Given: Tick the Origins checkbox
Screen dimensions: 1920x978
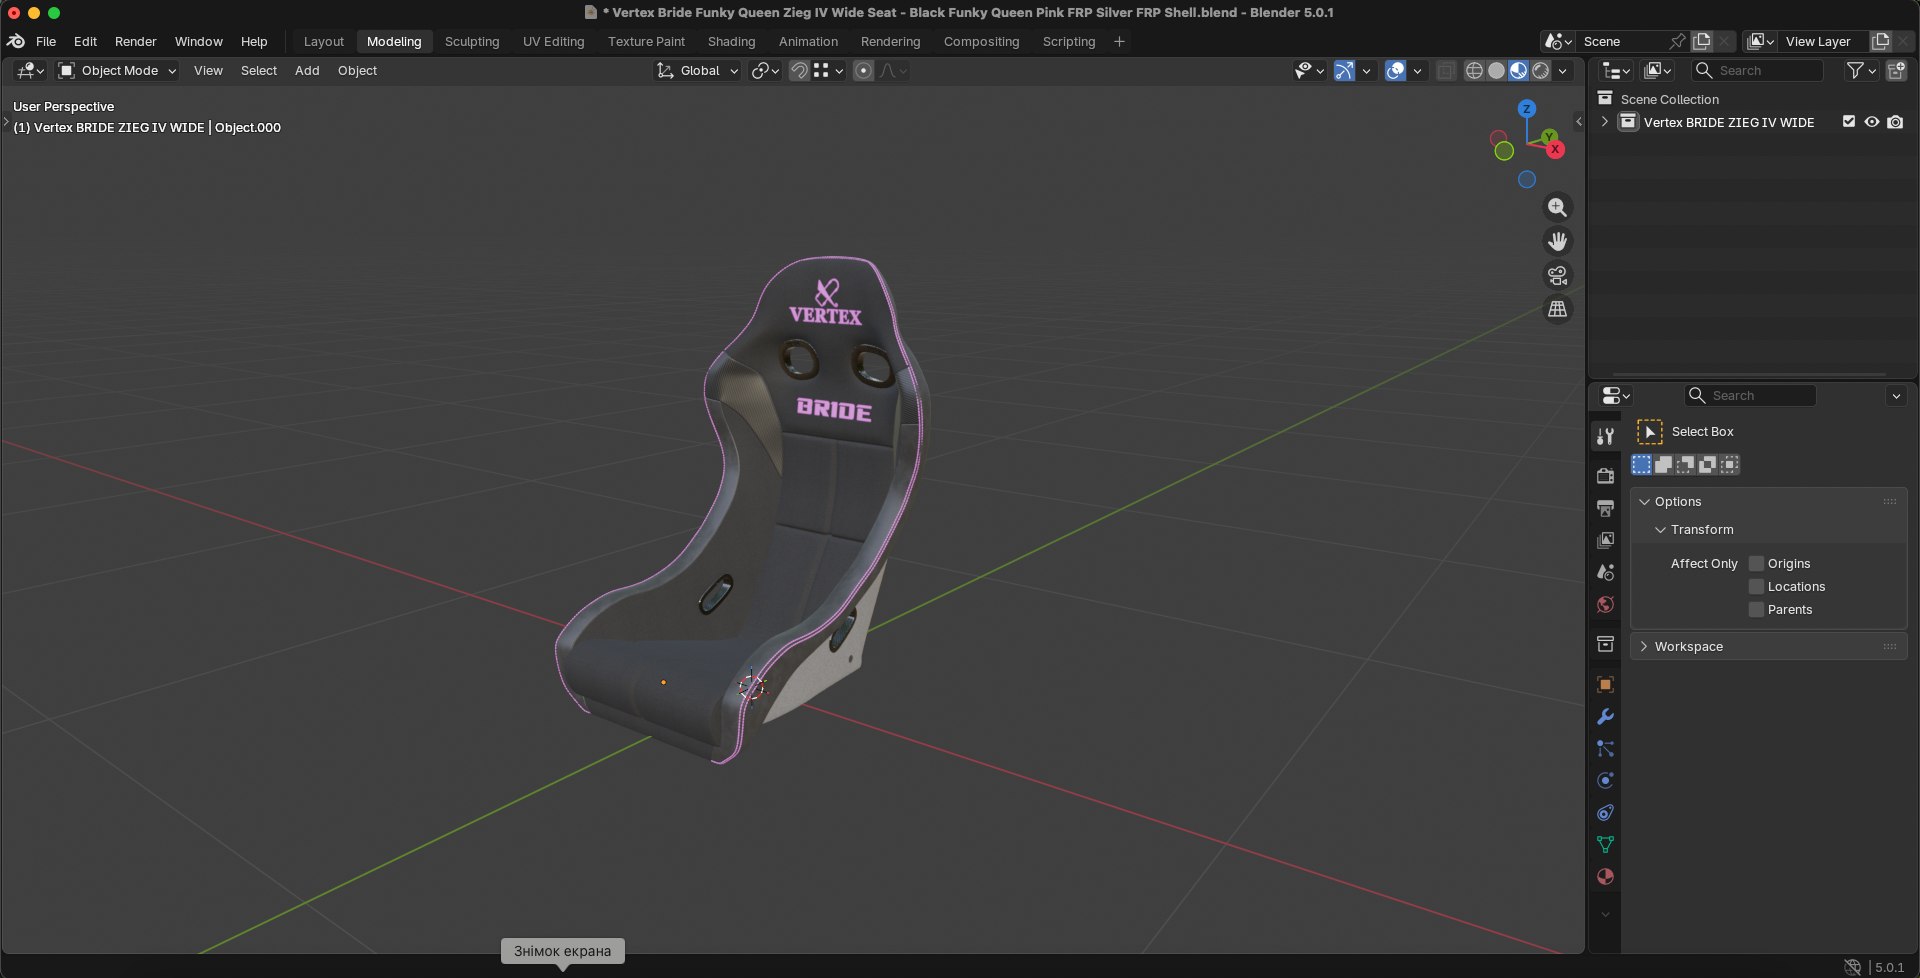Looking at the screenshot, I should pyautogui.click(x=1756, y=563).
